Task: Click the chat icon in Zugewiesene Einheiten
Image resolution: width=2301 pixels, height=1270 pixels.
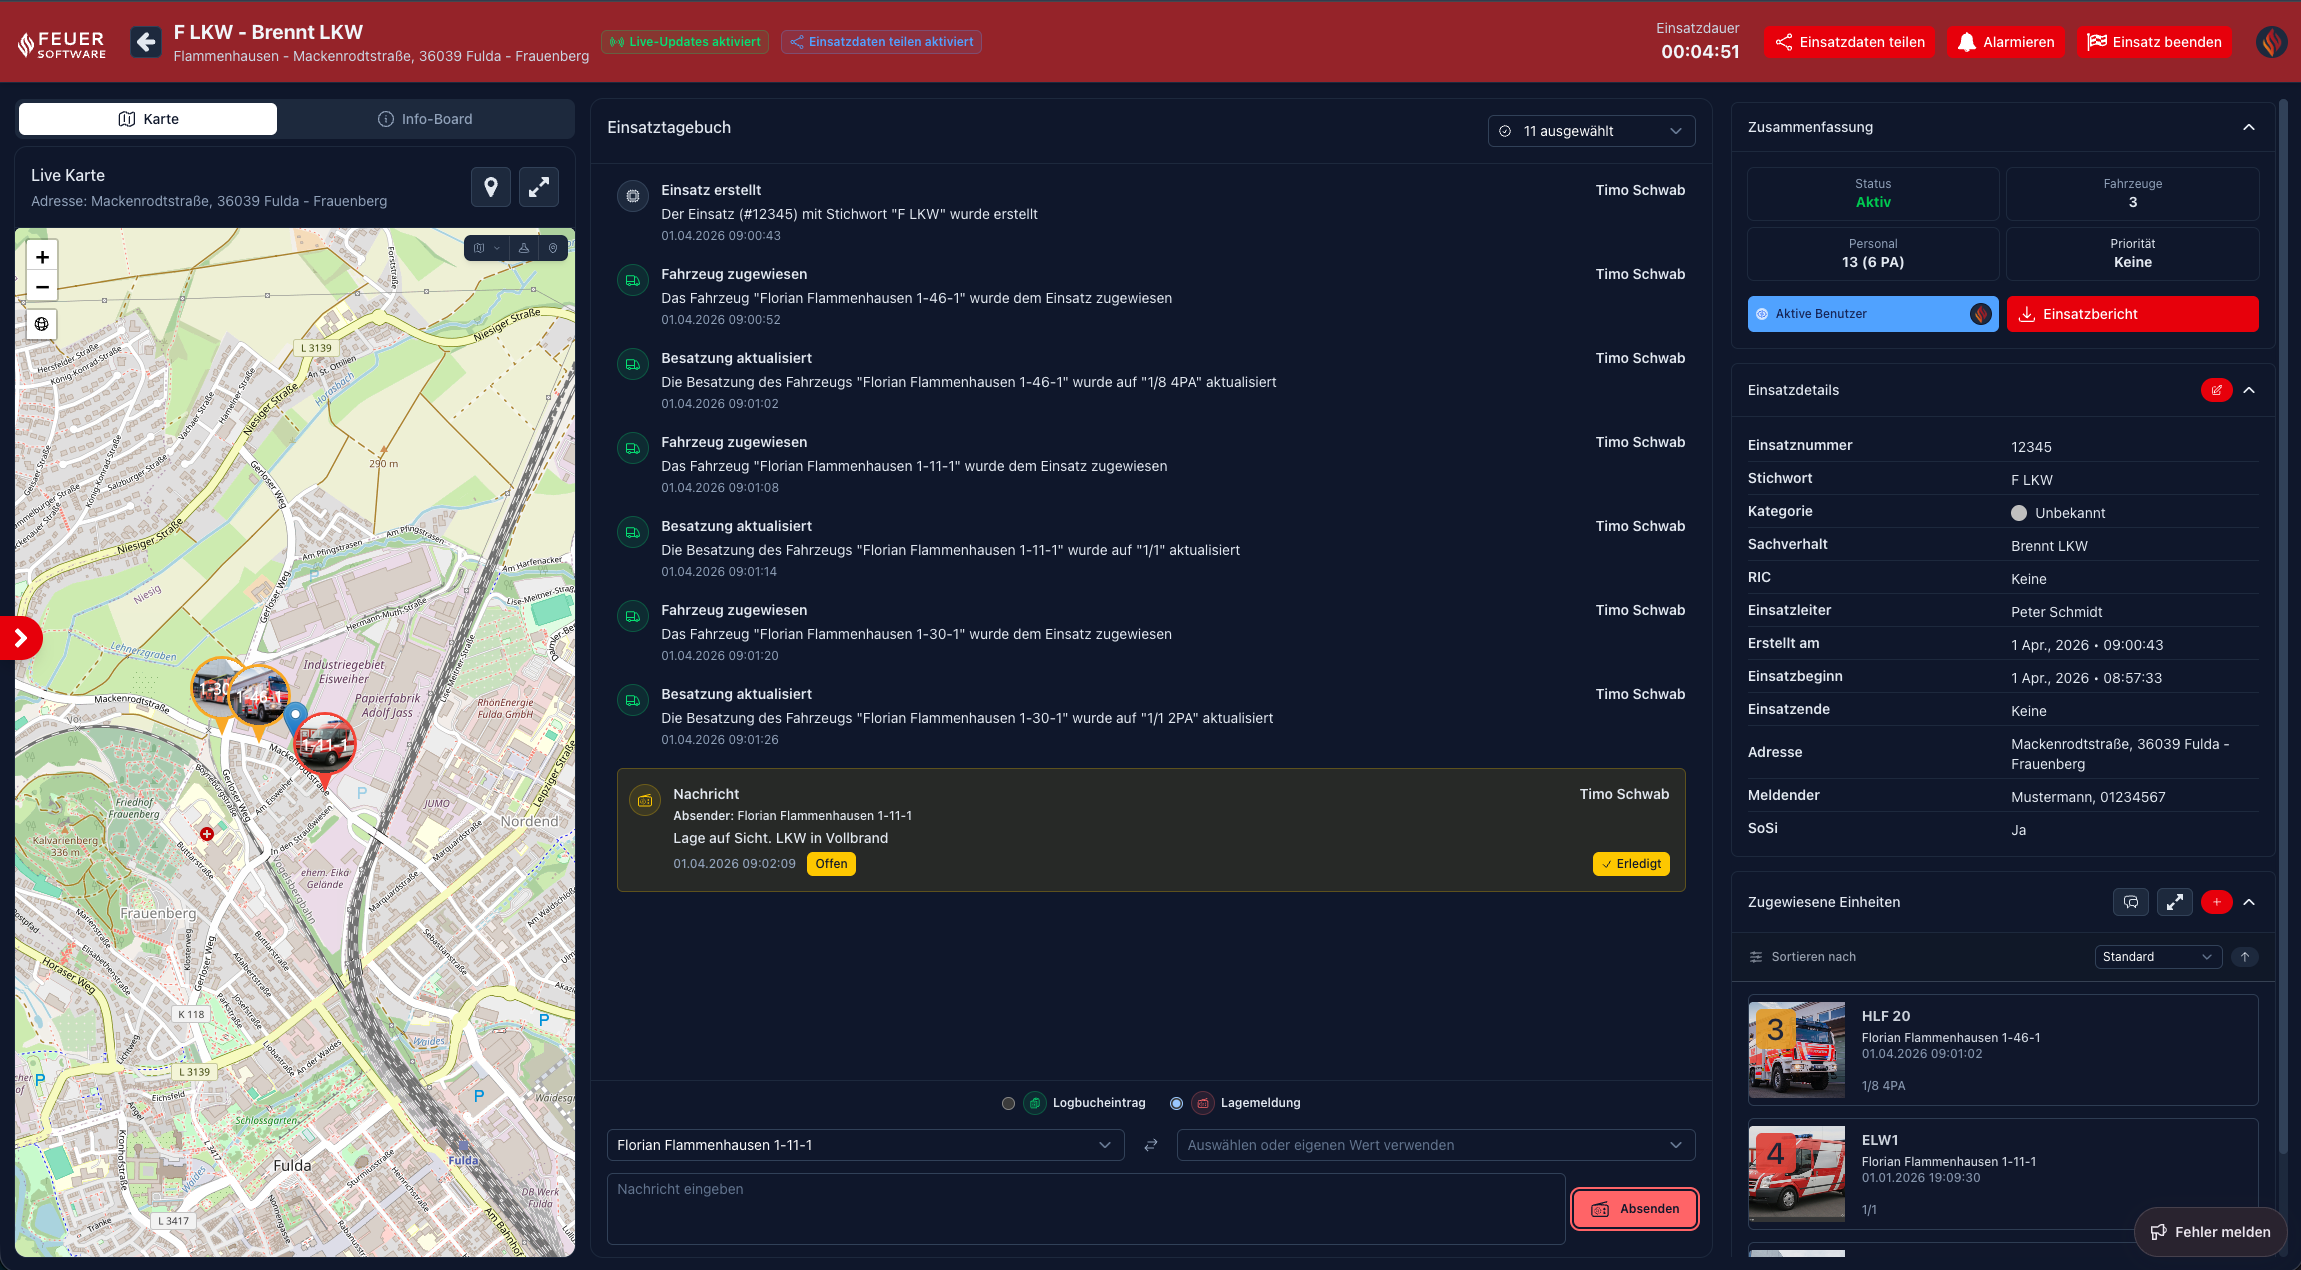Action: click(2131, 902)
